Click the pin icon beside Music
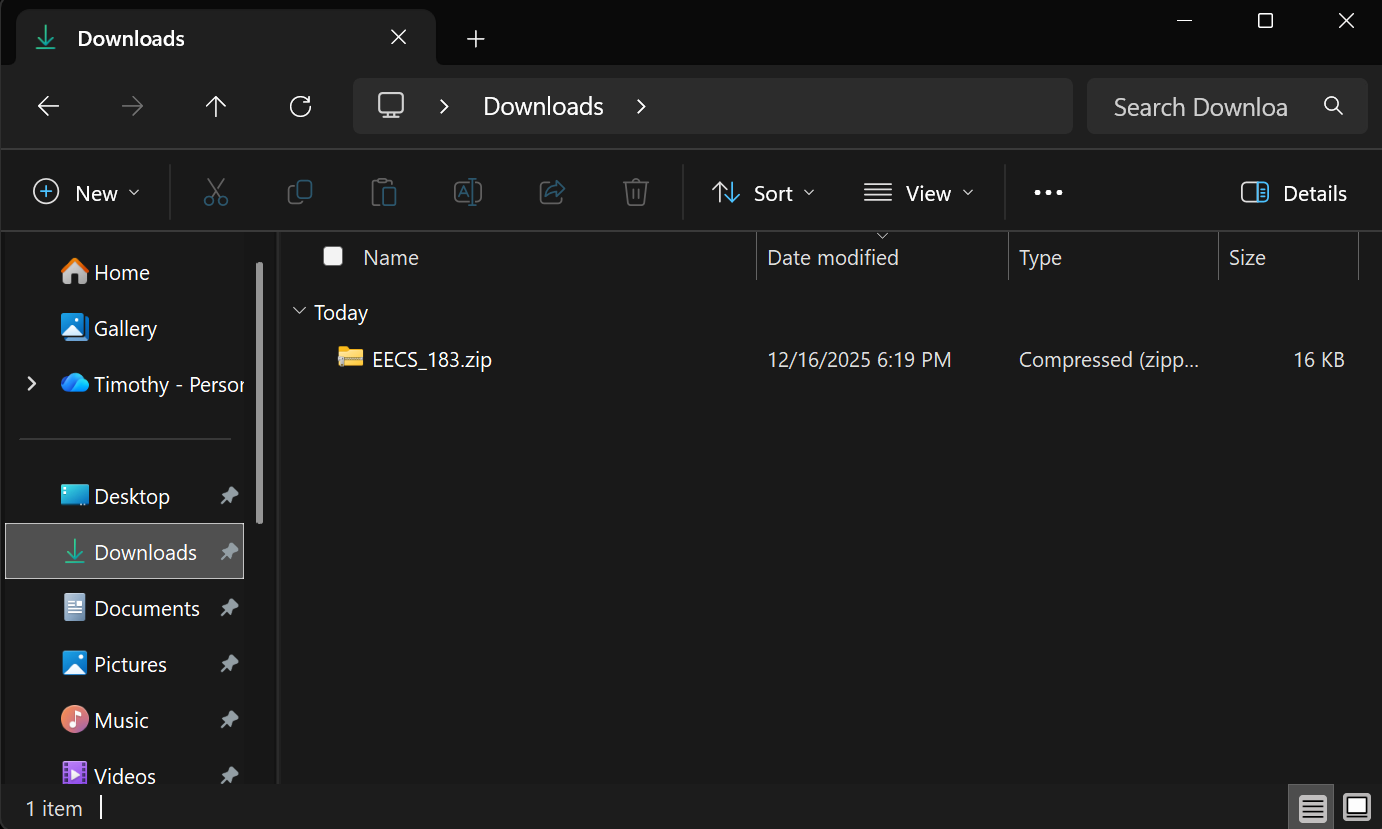Screen dimensions: 1382x829 pyautogui.click(x=229, y=720)
